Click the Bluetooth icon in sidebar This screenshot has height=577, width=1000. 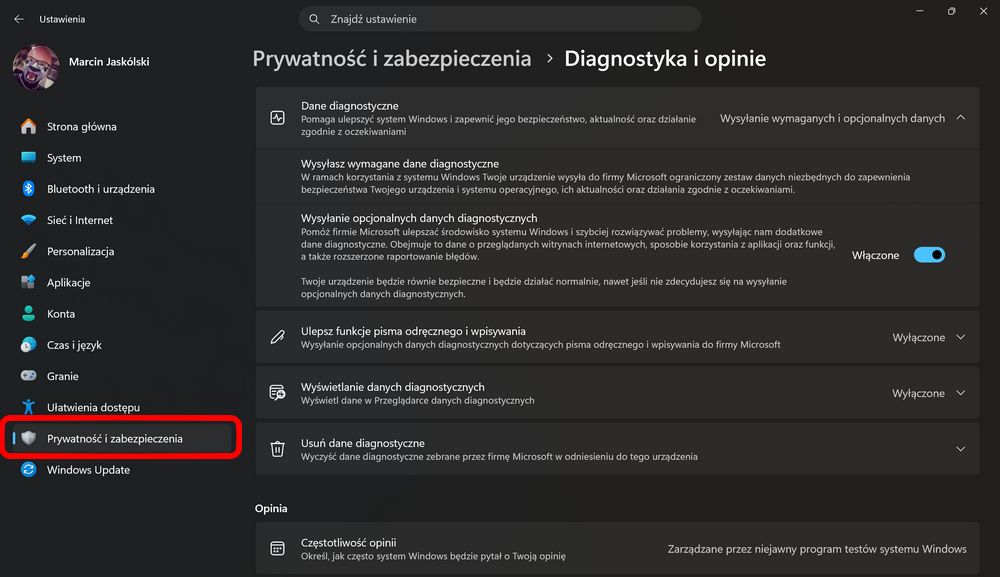pos(28,189)
